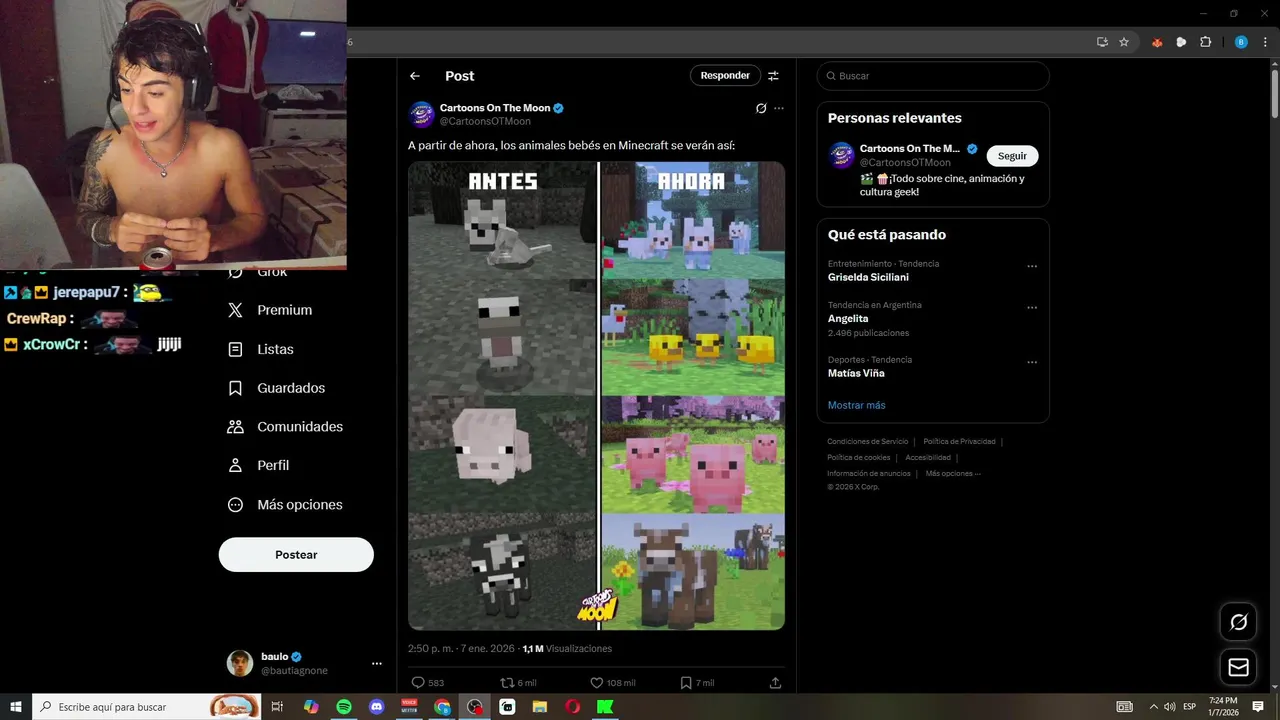Open the MetaMask fox extension
This screenshot has width=1280, height=720.
1158,42
